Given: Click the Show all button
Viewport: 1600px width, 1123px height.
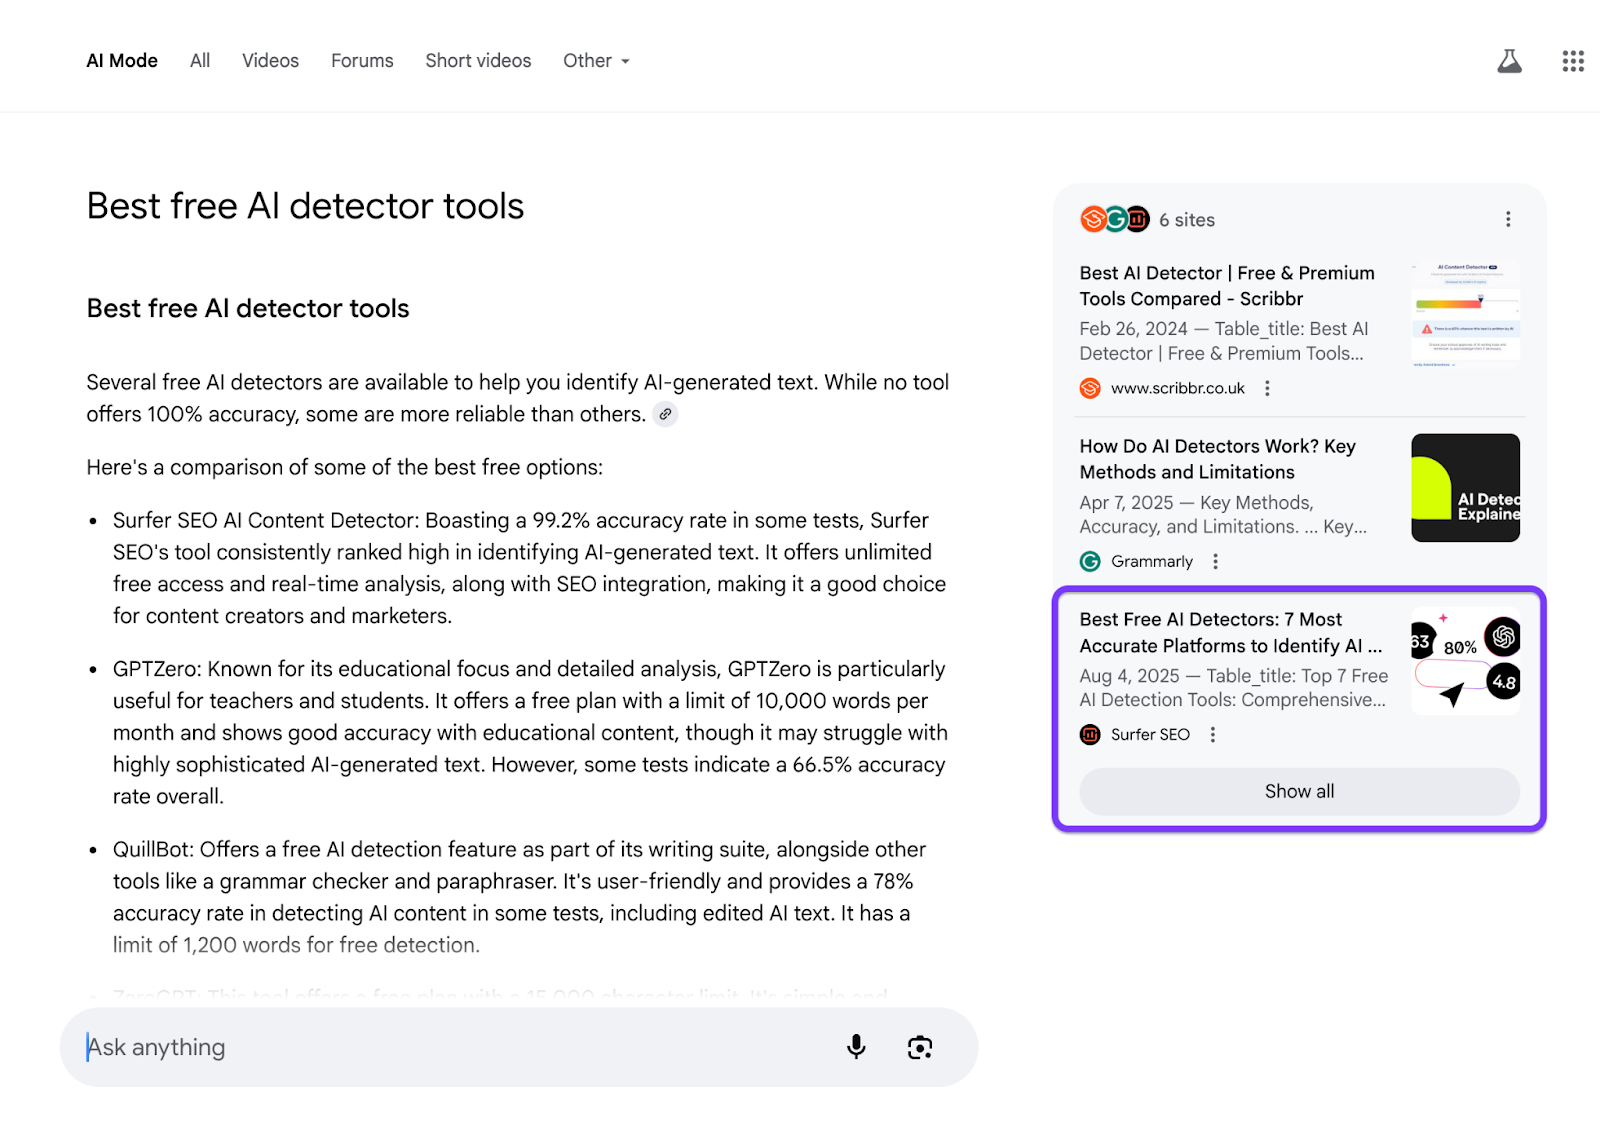Looking at the screenshot, I should tap(1299, 791).
